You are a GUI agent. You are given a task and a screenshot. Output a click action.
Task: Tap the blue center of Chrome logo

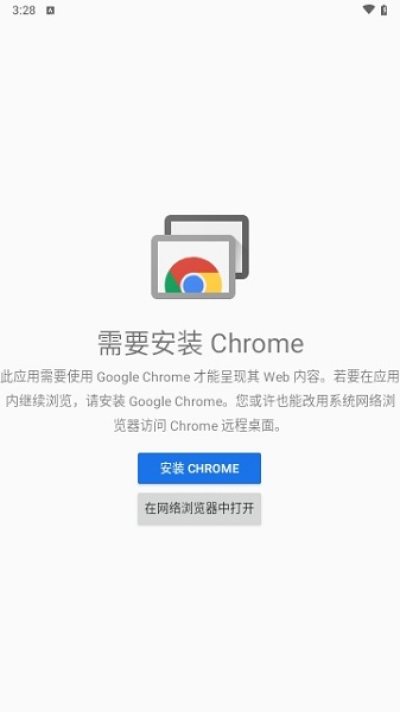pos(193,284)
